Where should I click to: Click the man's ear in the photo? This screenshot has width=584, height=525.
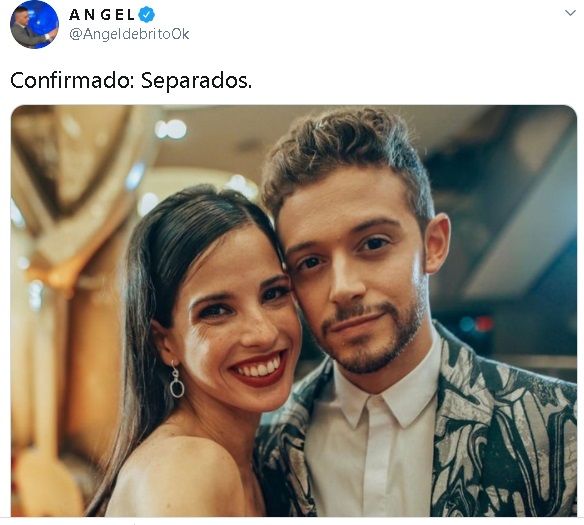point(437,244)
